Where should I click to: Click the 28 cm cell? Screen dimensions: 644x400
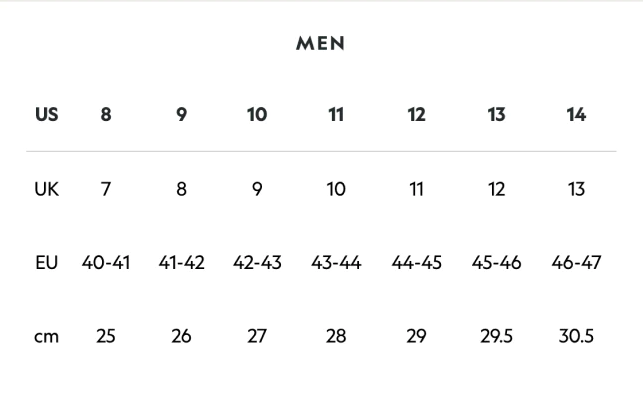pos(336,337)
